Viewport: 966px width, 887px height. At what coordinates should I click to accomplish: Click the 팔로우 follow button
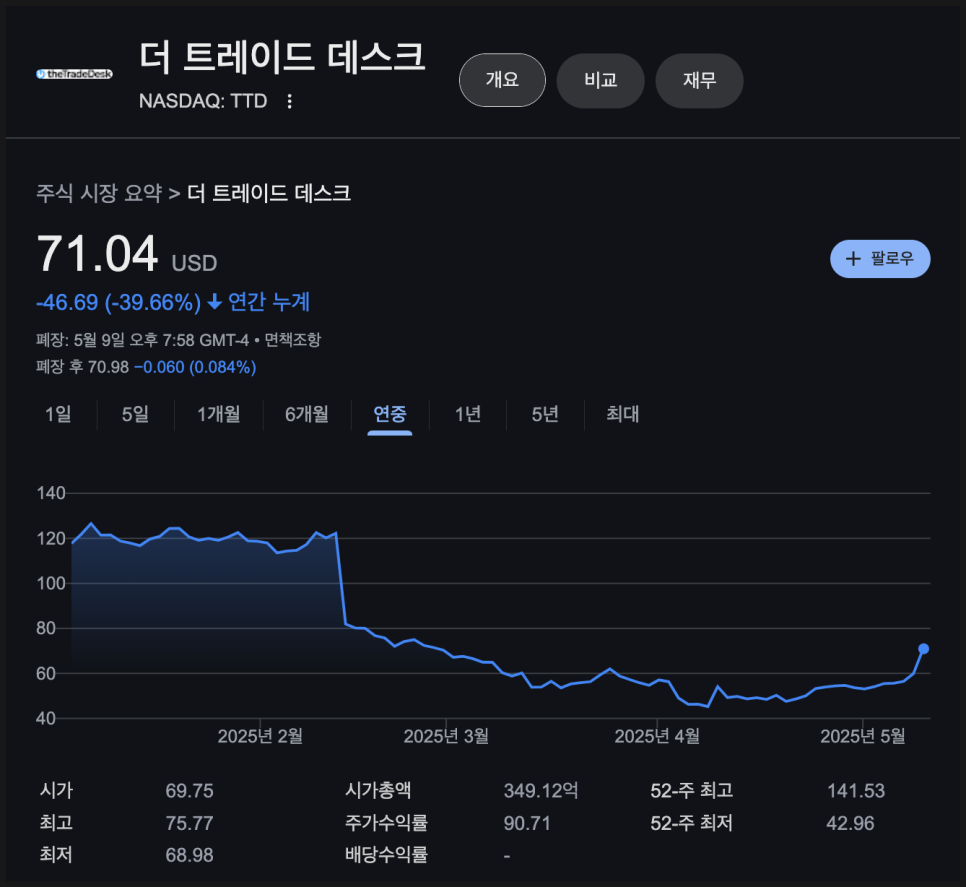[x=880, y=259]
